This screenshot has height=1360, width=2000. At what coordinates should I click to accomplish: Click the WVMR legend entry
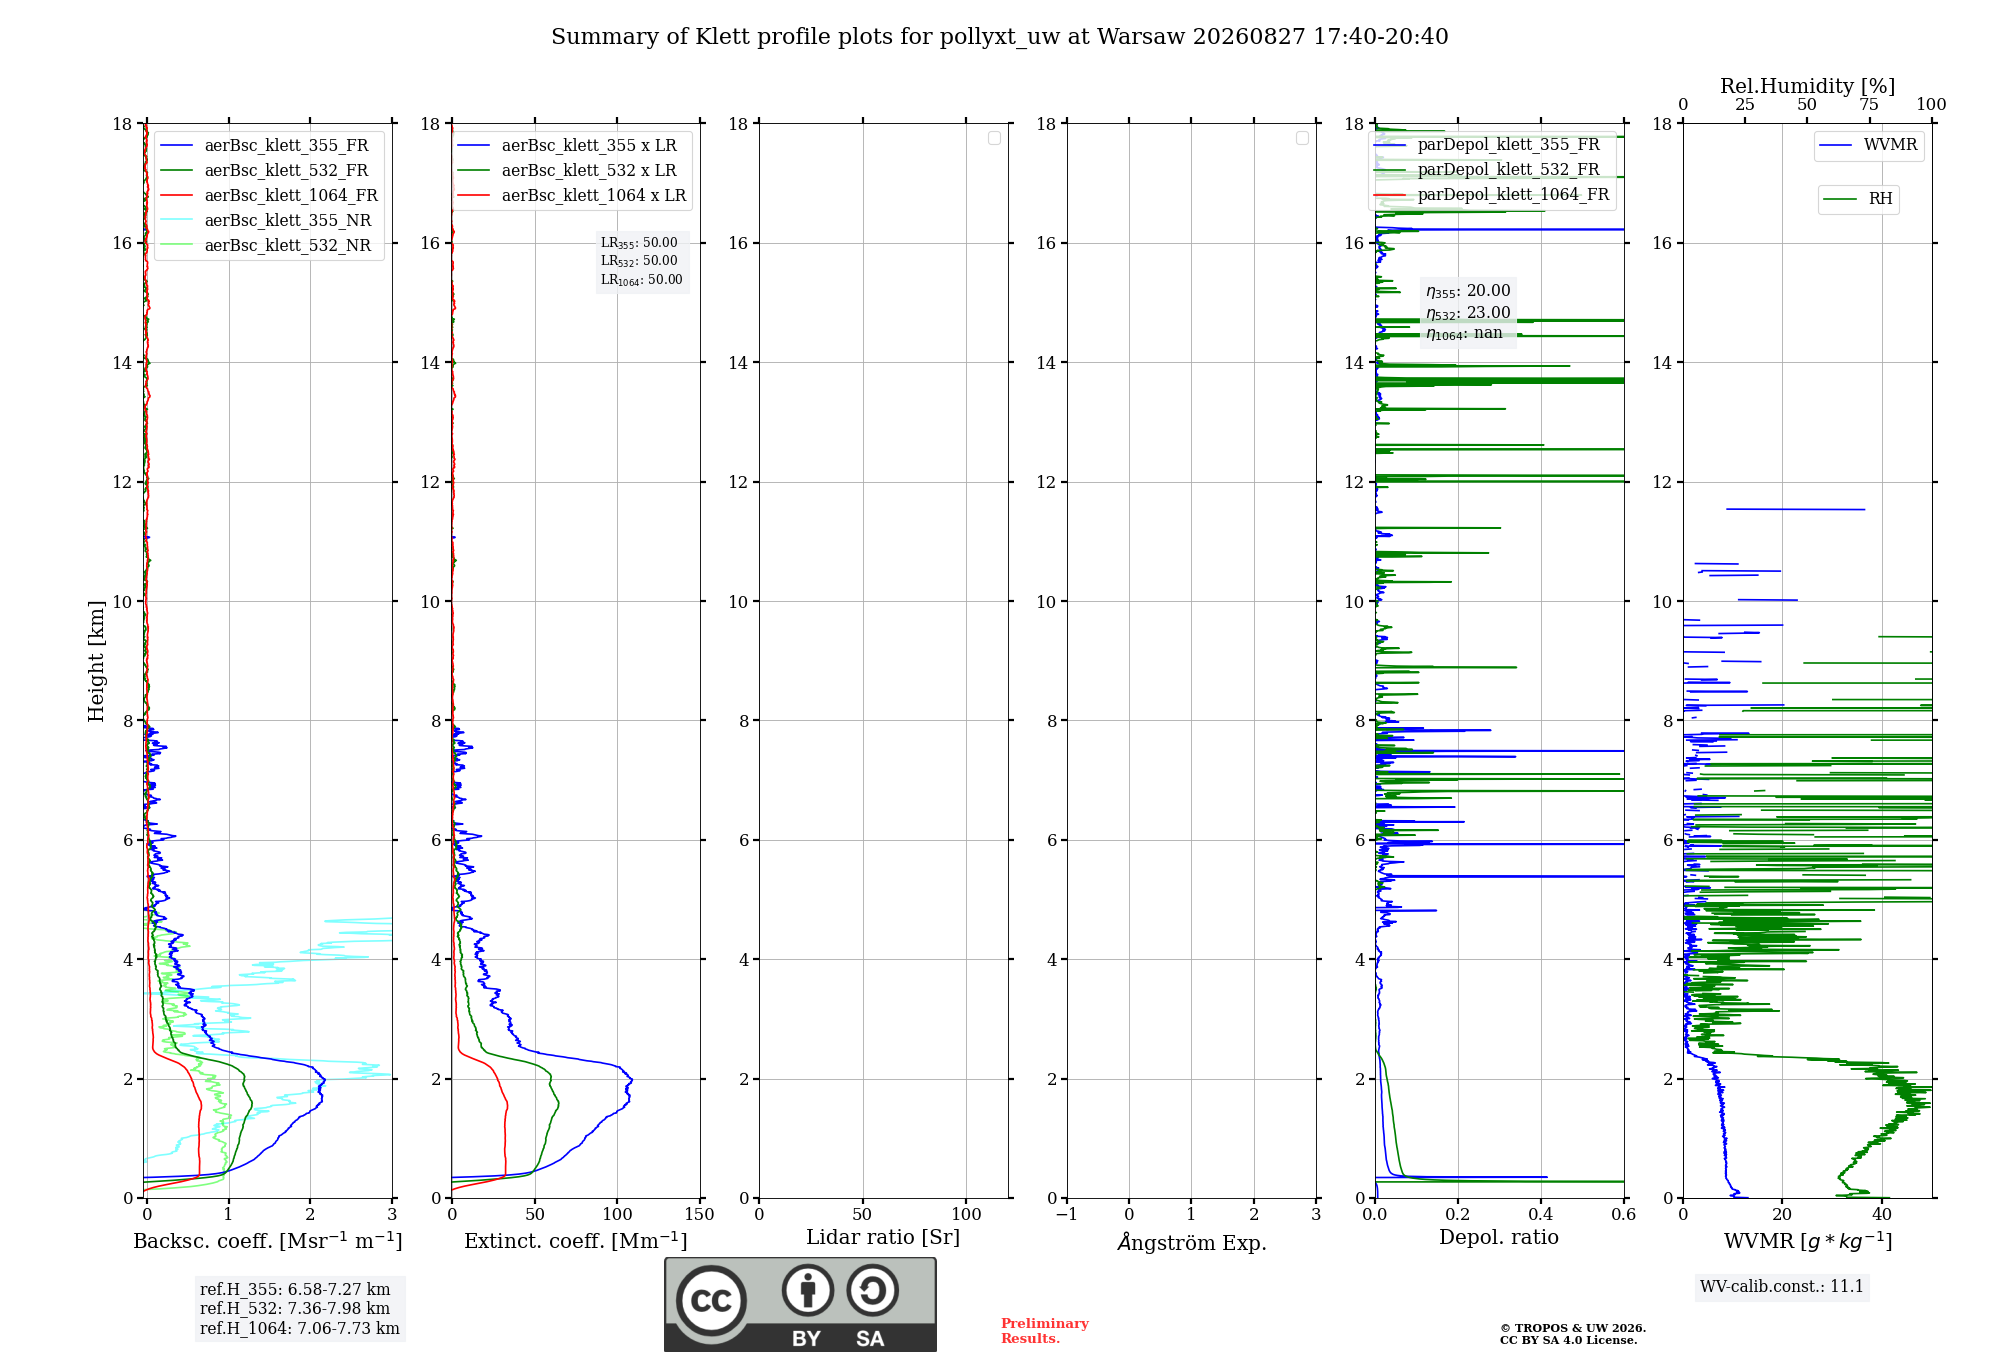click(x=1869, y=146)
